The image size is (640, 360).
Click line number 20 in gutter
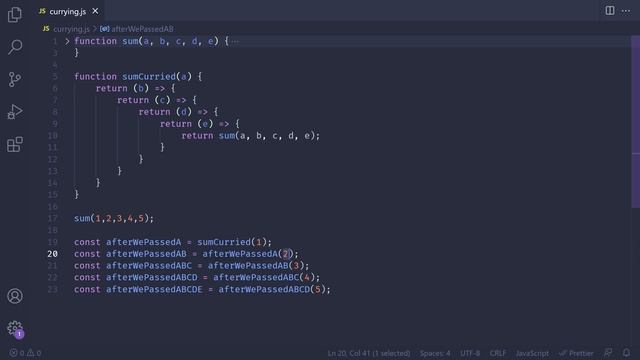pyautogui.click(x=52, y=254)
